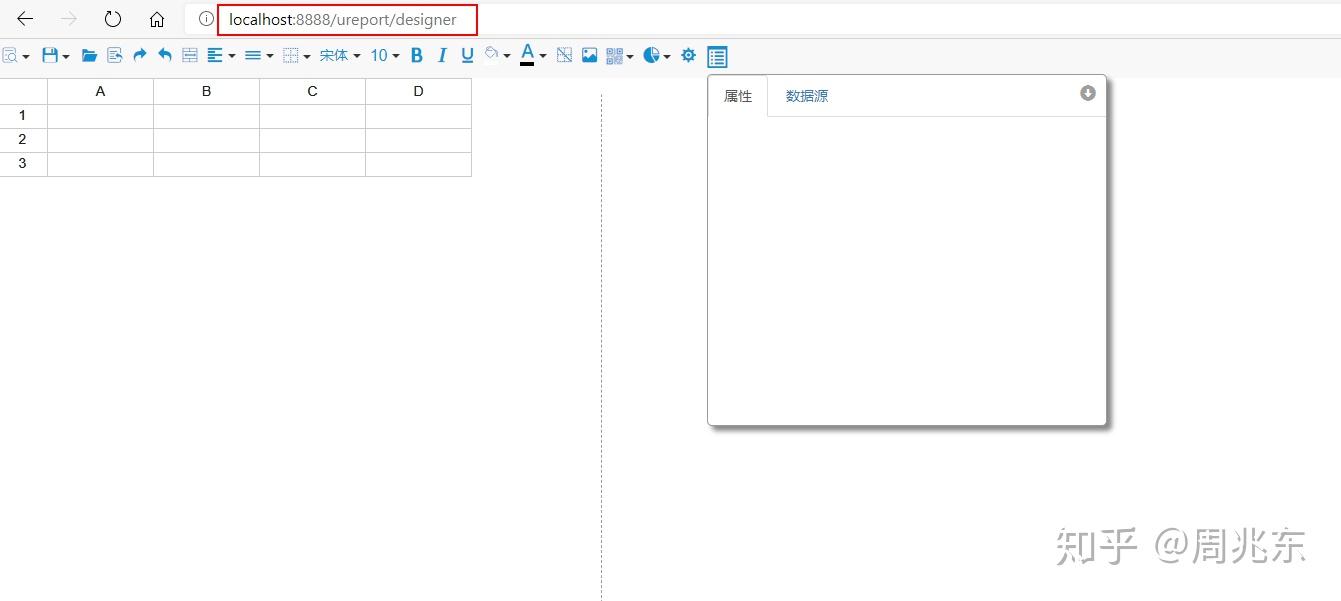Select row header 1
The width and height of the screenshot is (1341, 601).
(23, 116)
